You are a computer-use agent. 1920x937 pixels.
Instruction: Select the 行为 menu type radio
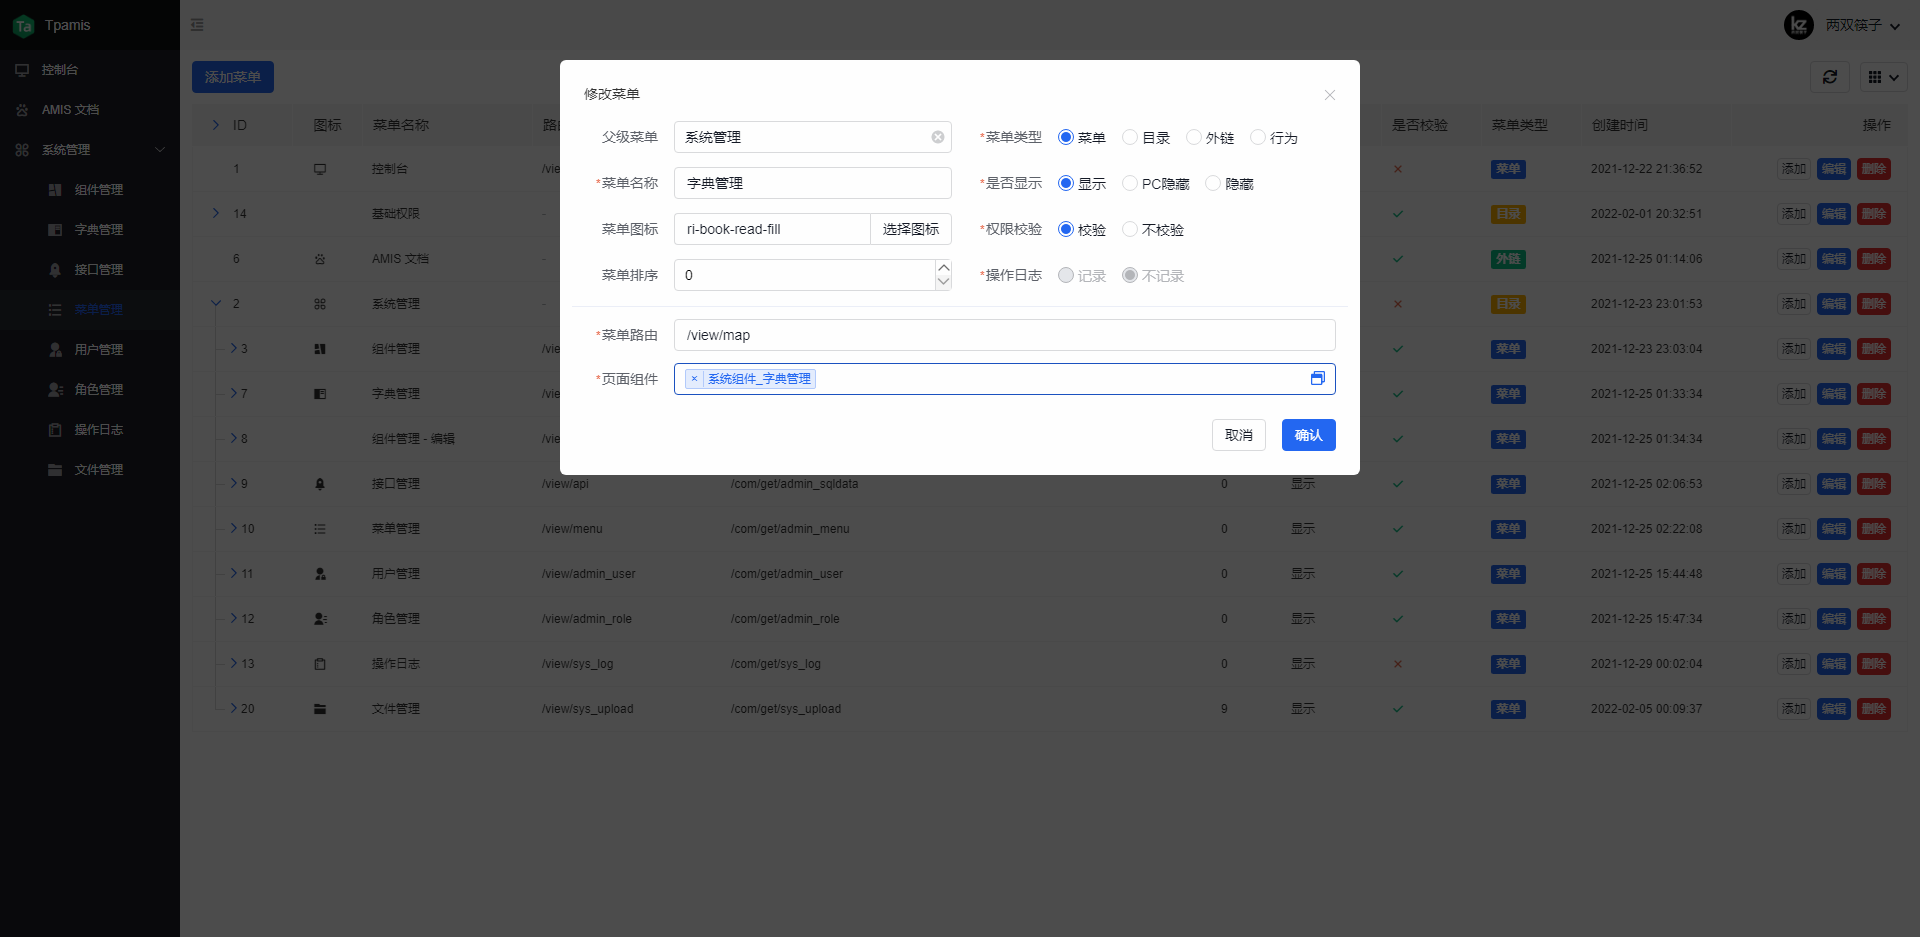[x=1258, y=137]
